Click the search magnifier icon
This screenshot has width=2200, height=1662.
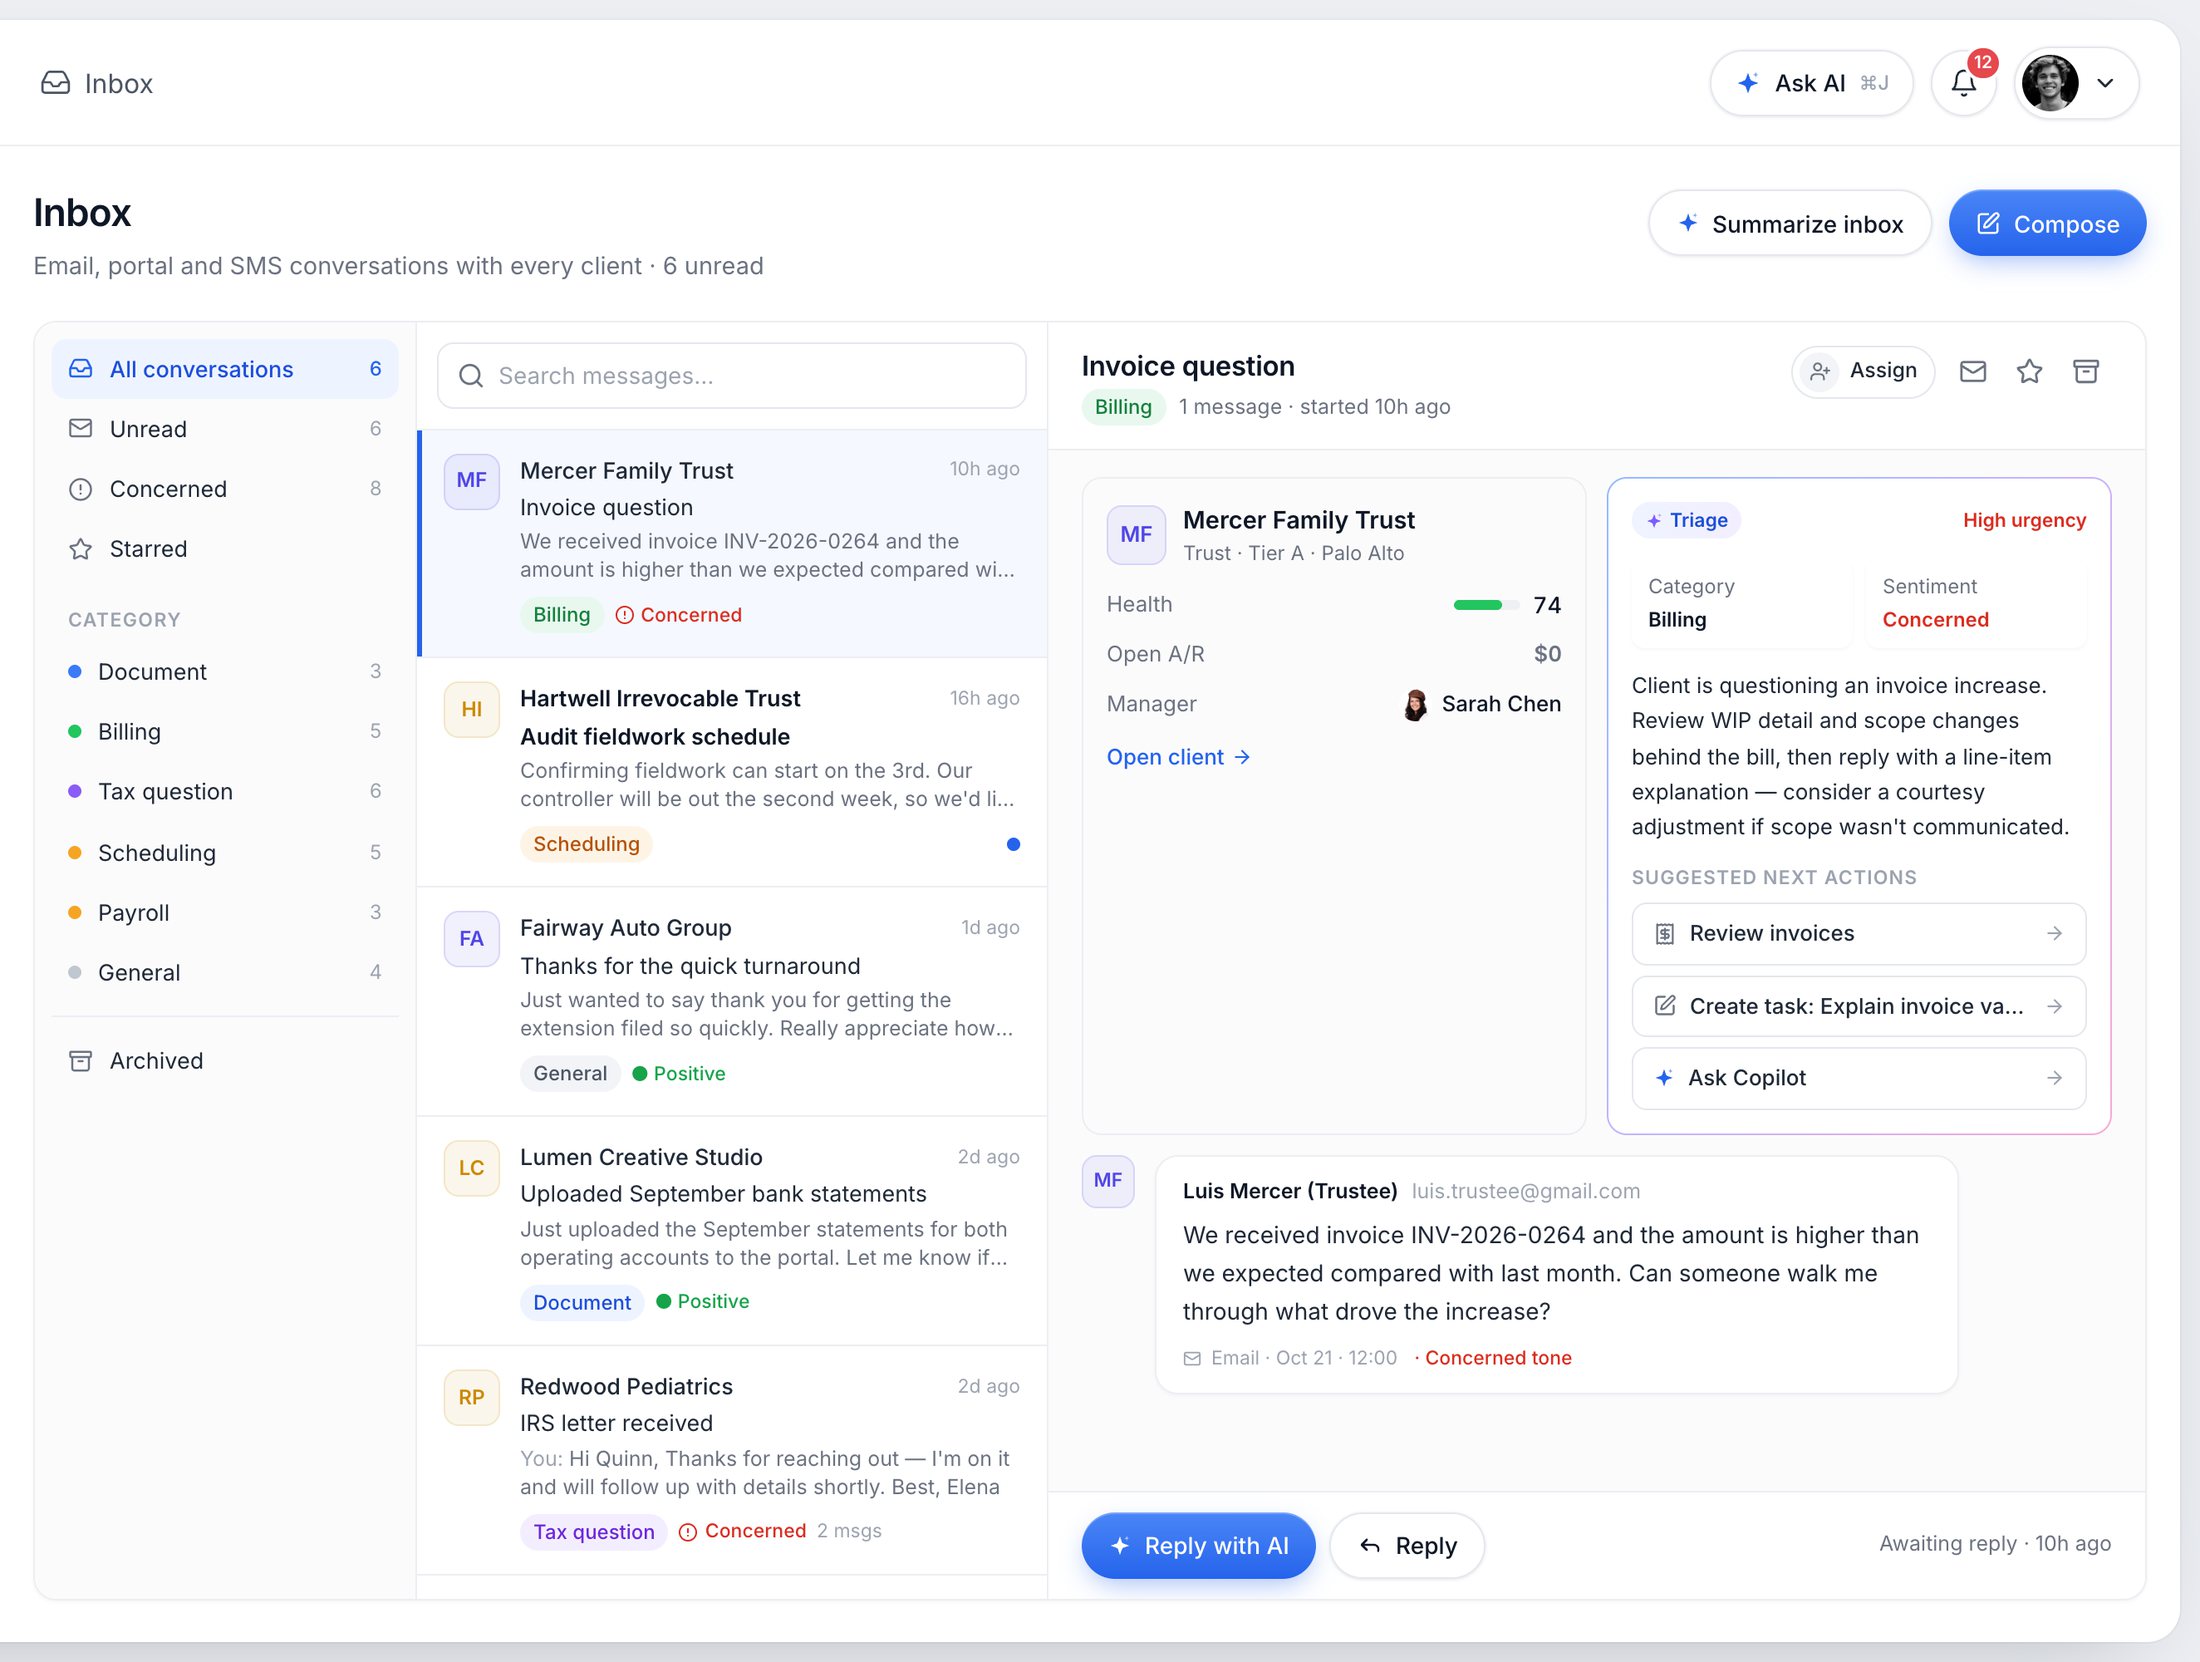click(x=471, y=376)
